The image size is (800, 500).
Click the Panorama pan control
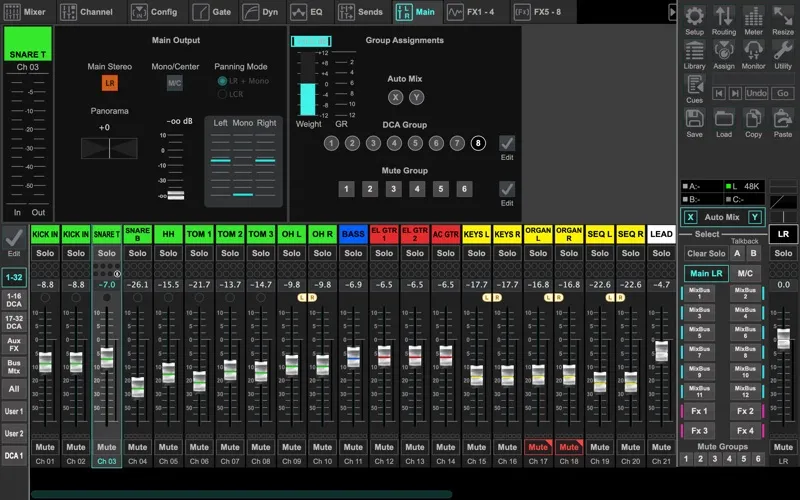click(109, 148)
